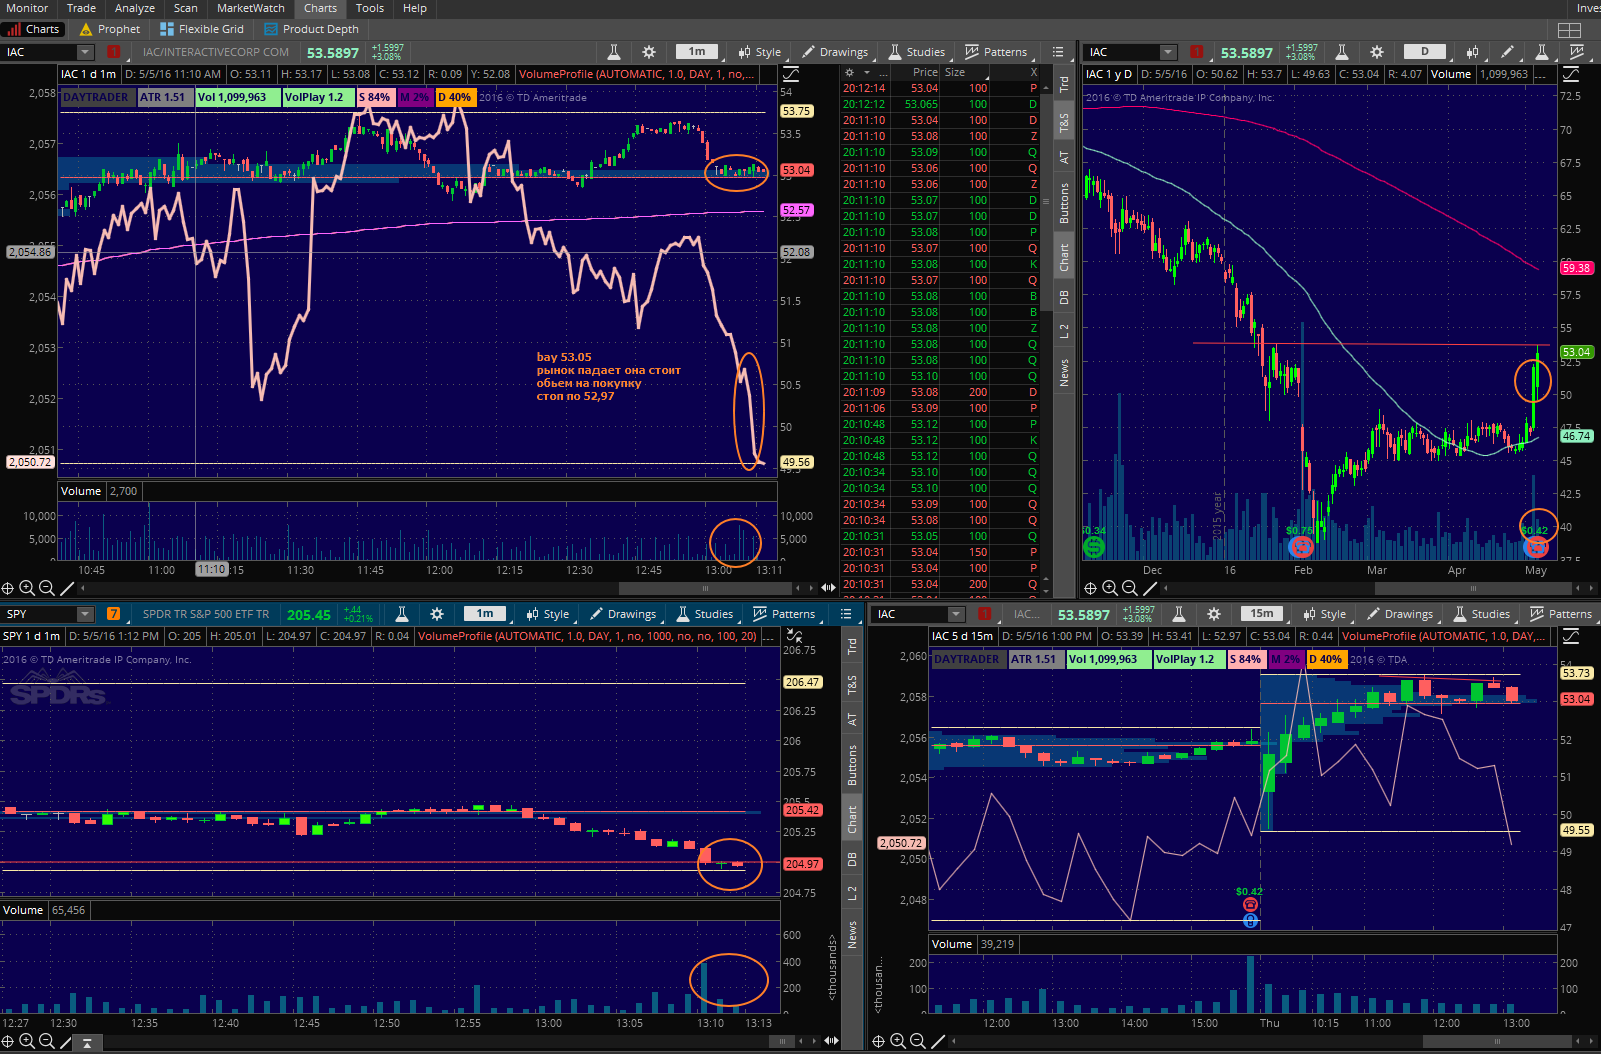Open Patterns menu in top-left chart

click(996, 52)
